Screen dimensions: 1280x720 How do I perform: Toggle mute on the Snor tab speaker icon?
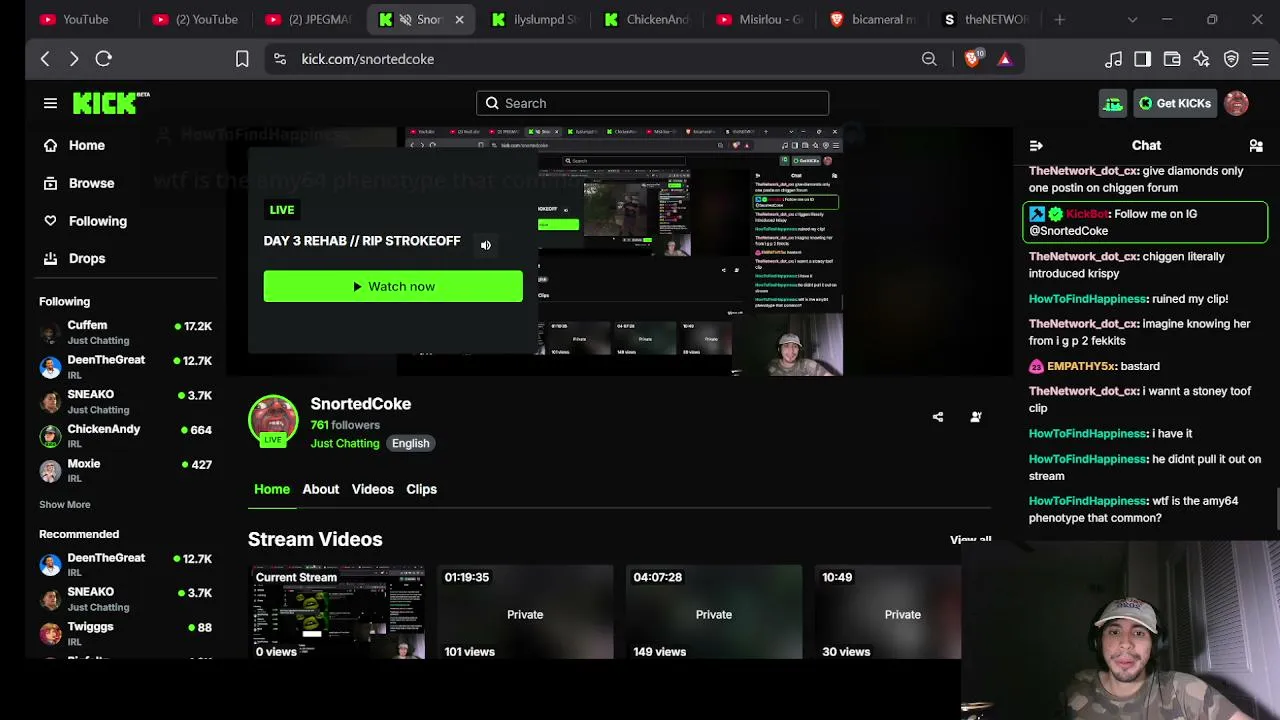405,19
